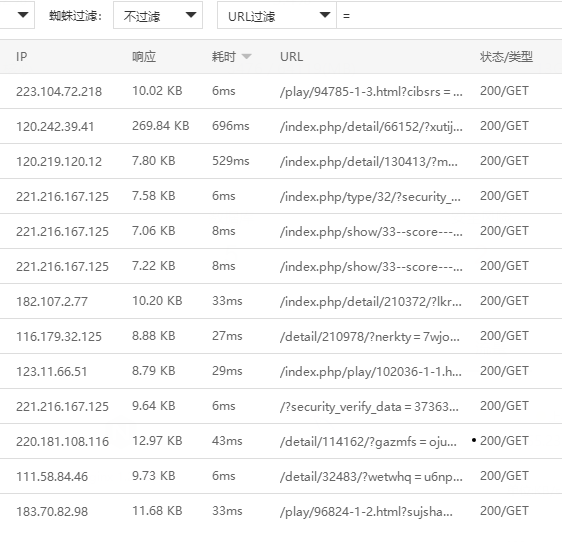Click IP address 120.219.120.12
The height and width of the screenshot is (542, 562).
coord(59,161)
